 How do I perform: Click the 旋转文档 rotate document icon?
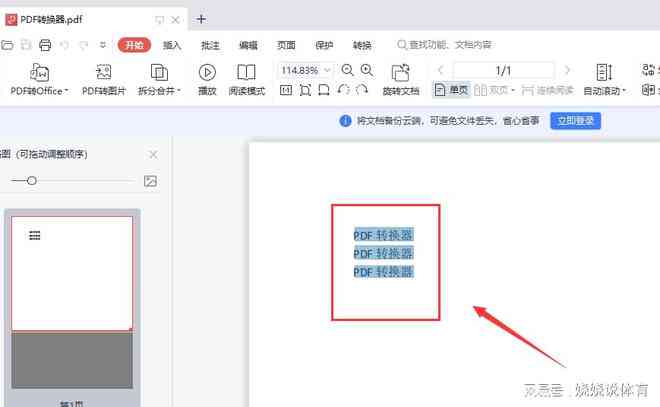(x=401, y=73)
